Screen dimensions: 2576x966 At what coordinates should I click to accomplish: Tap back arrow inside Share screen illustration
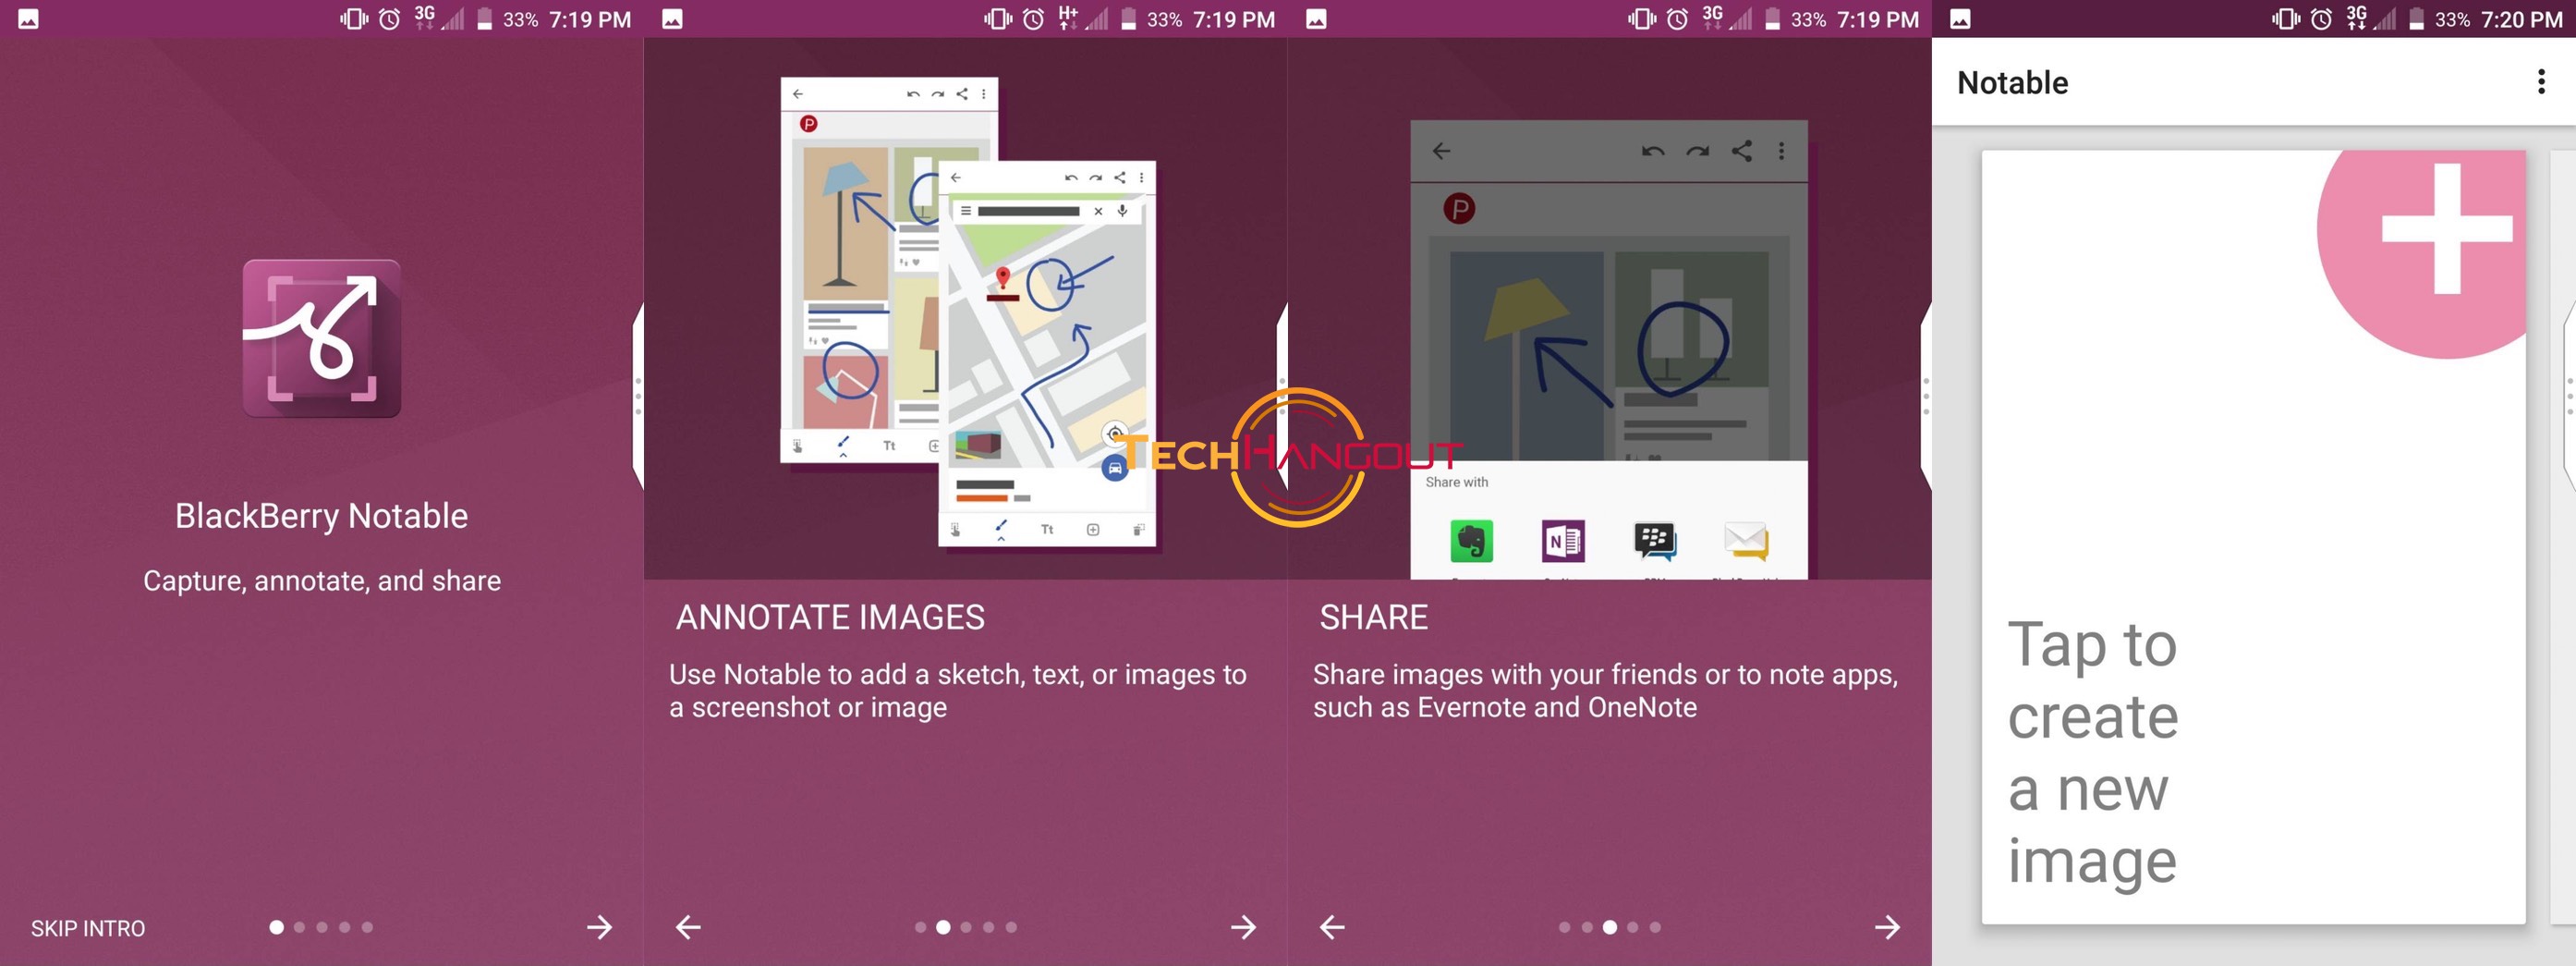(1441, 151)
